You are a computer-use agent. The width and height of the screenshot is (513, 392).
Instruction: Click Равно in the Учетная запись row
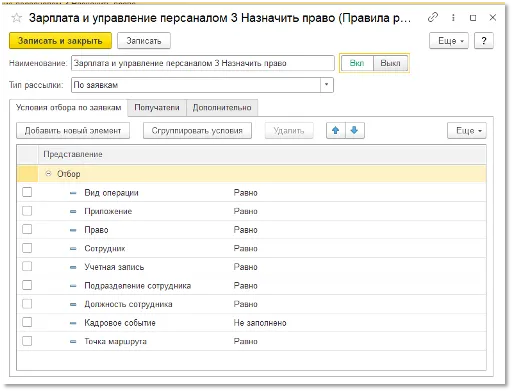pos(245,267)
